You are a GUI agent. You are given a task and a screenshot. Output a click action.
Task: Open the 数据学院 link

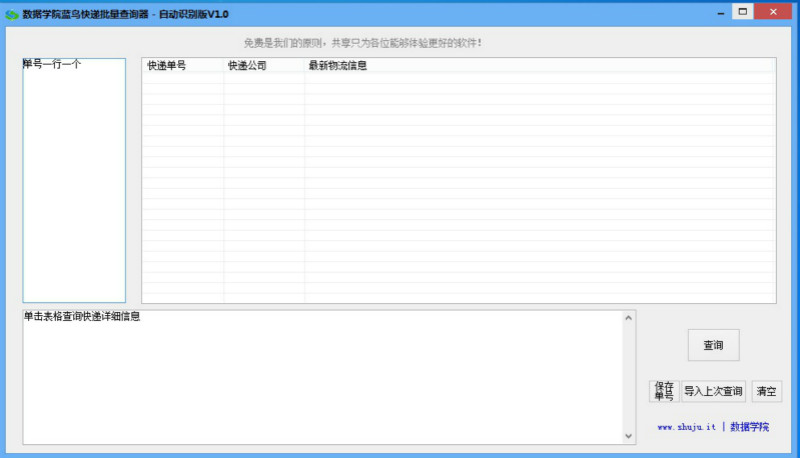click(749, 427)
